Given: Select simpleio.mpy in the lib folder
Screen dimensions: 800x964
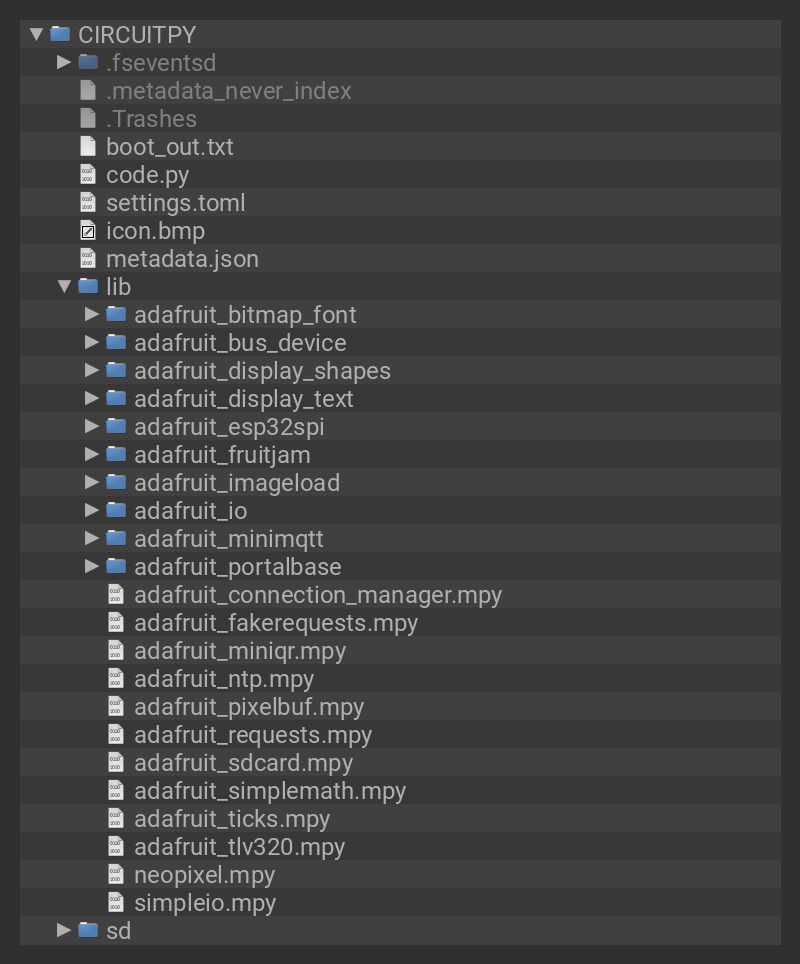Looking at the screenshot, I should click(x=204, y=903).
